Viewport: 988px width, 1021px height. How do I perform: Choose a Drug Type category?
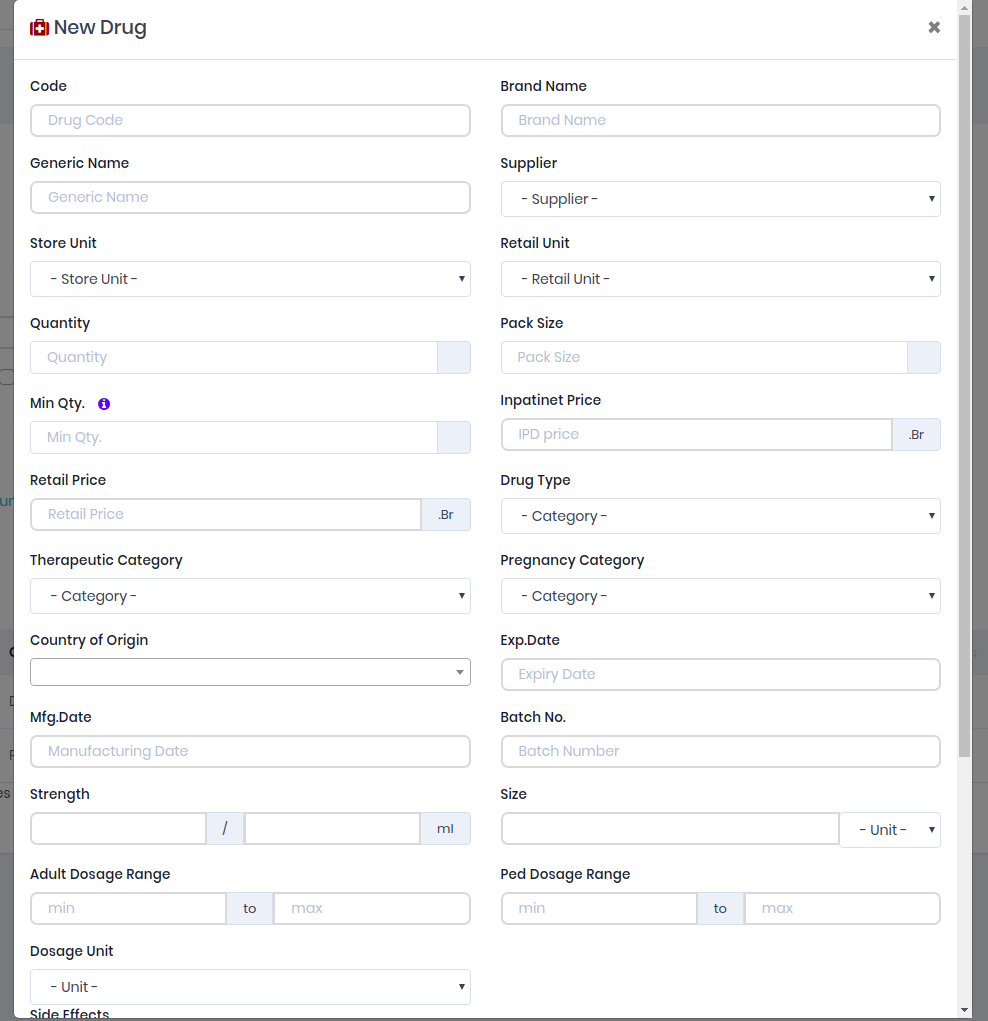[720, 516]
